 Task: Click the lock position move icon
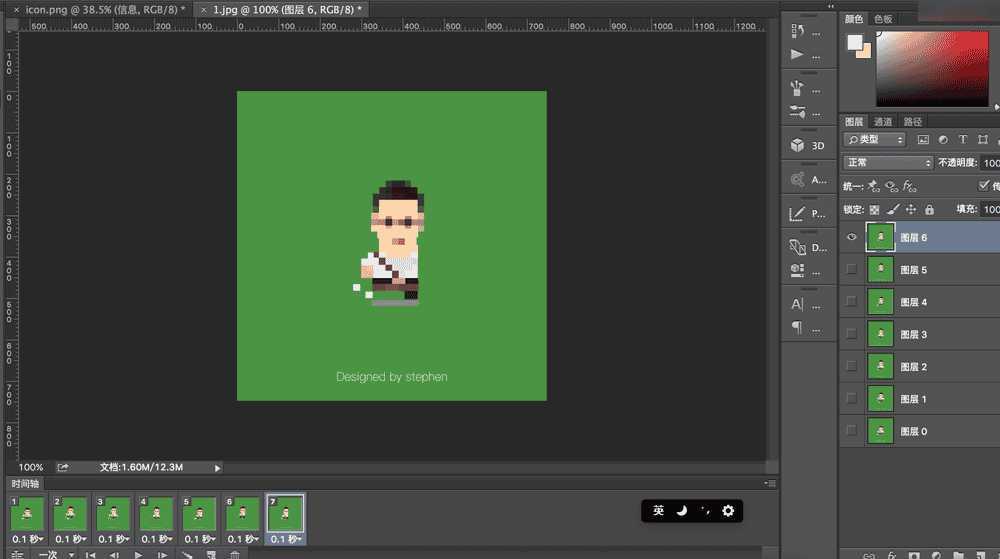pos(911,210)
